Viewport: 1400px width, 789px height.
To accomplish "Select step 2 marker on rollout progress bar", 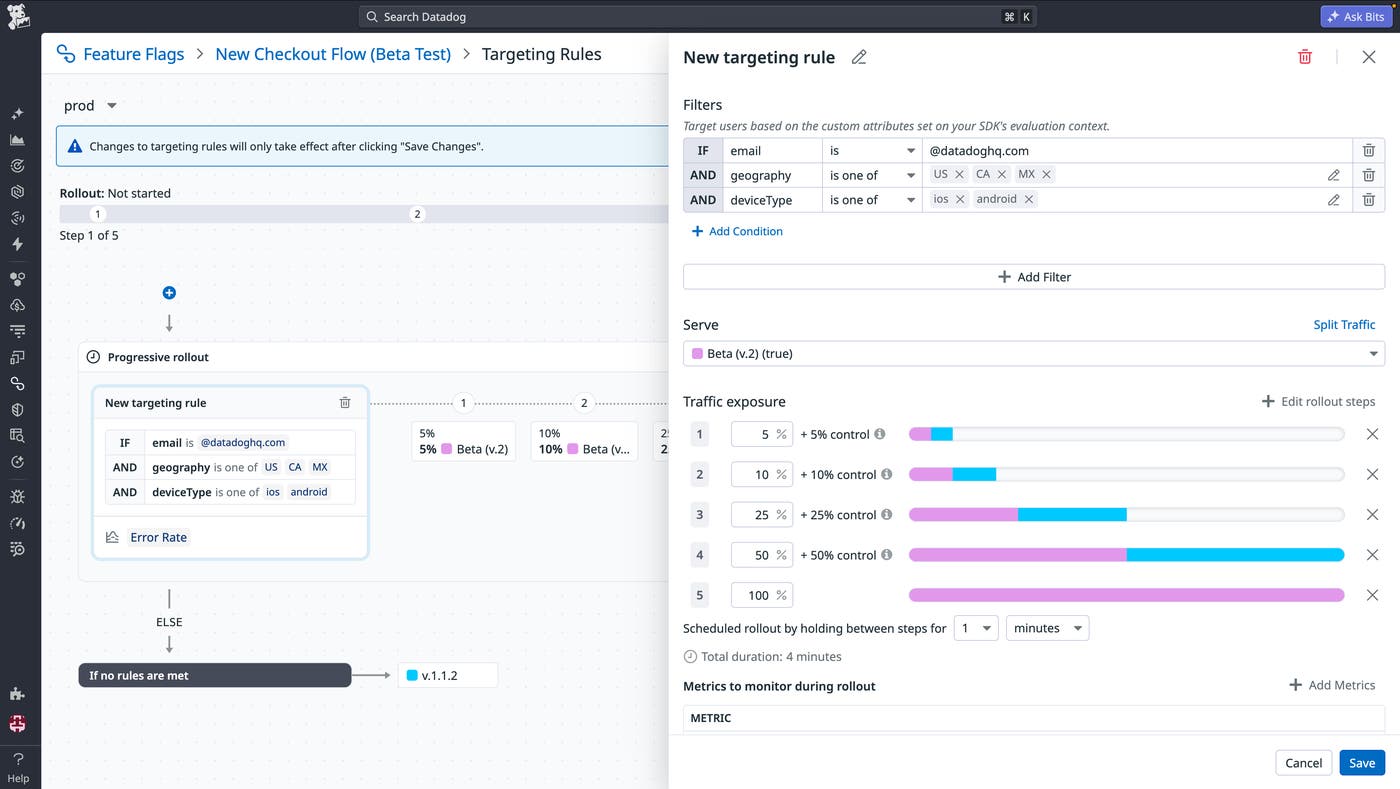I will (418, 214).
